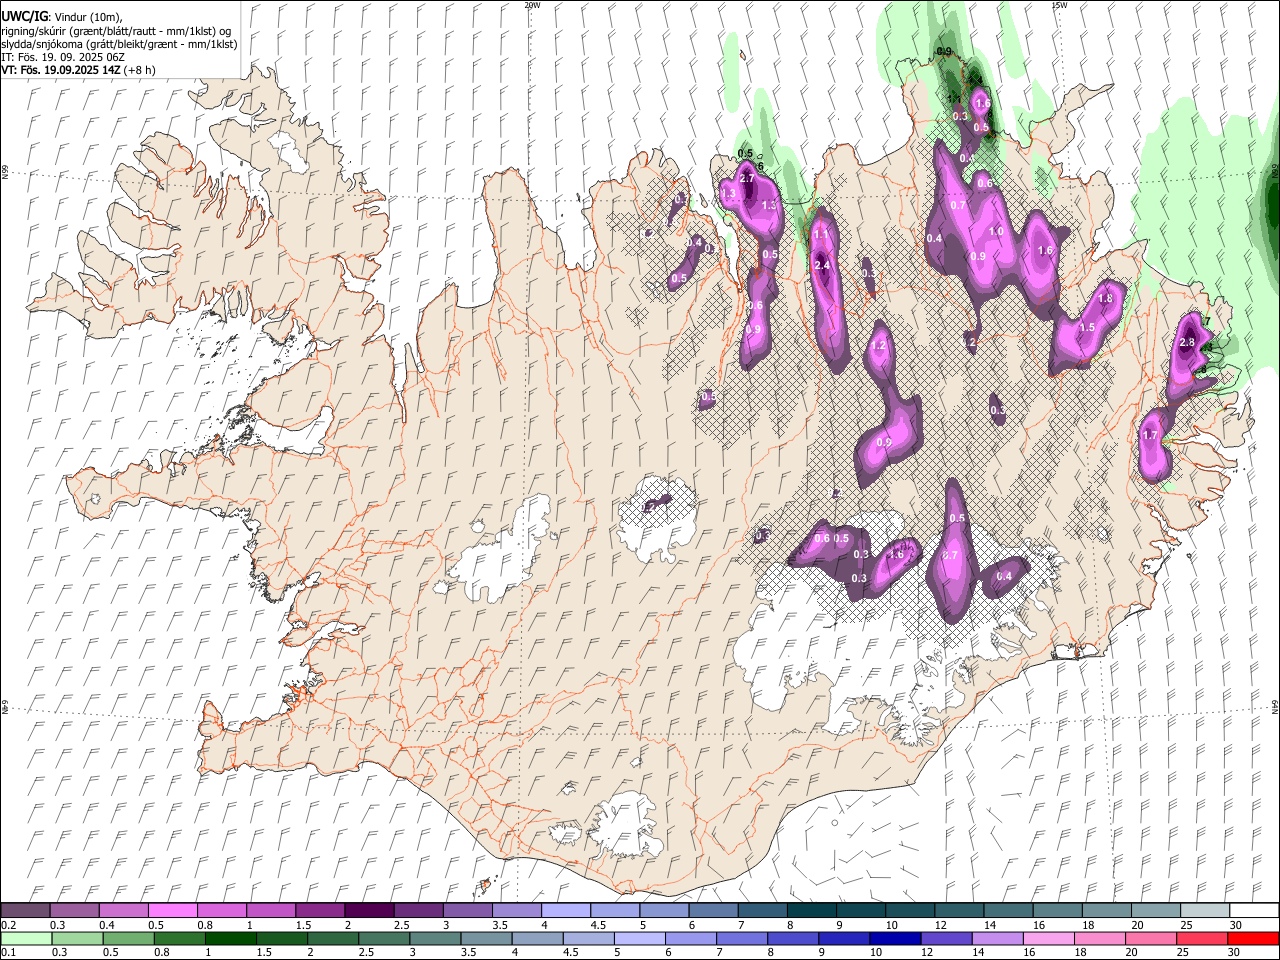1280x960 pixels.
Task: Select the 8–9 blue rain legend swatch
Action: [792, 939]
